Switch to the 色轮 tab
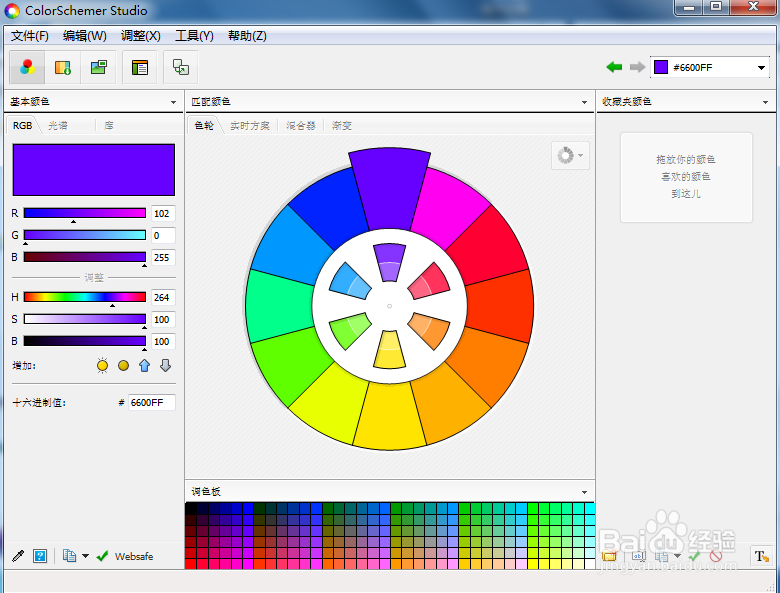Image resolution: width=780 pixels, height=593 pixels. coord(204,125)
